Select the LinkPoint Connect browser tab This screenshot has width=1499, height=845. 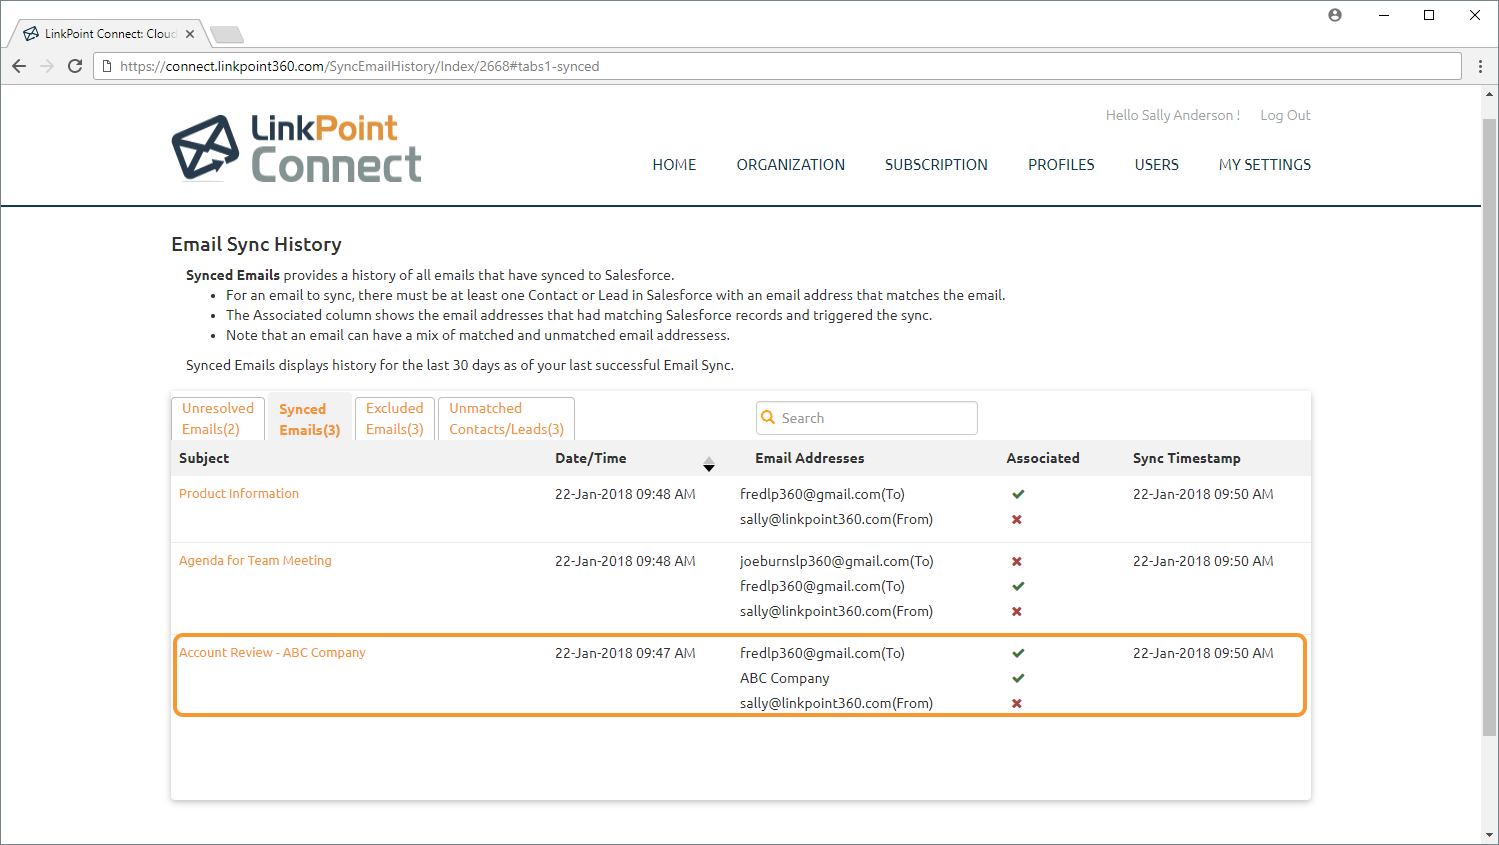108,34
